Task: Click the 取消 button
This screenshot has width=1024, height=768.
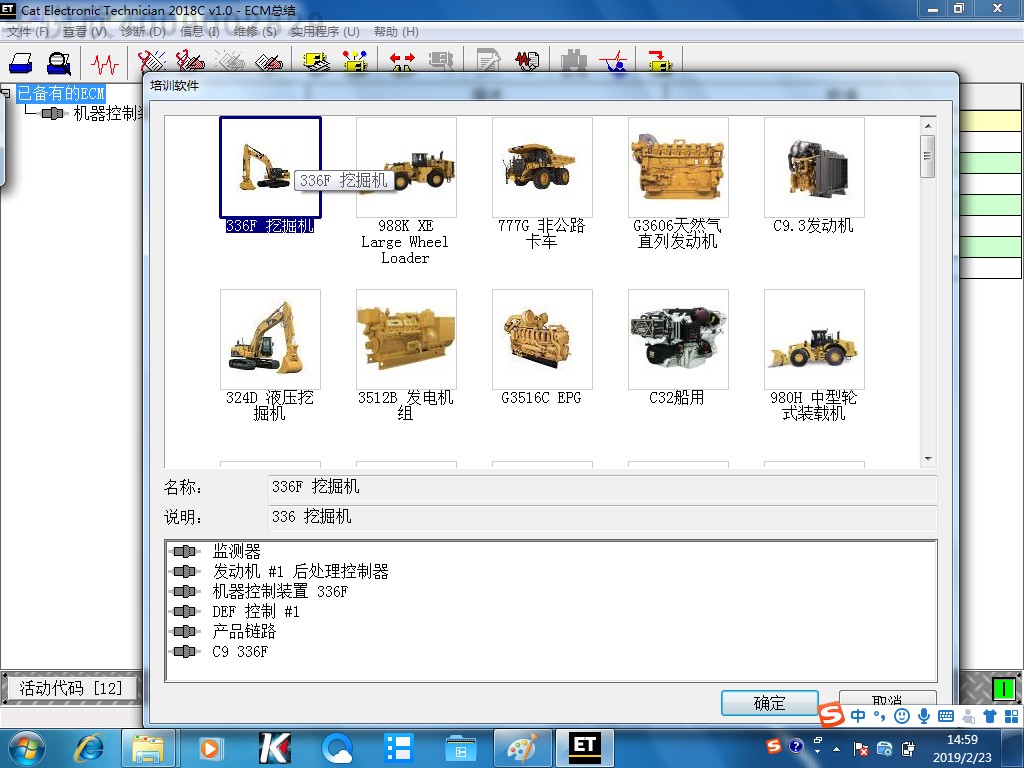Action: pyautogui.click(x=888, y=700)
